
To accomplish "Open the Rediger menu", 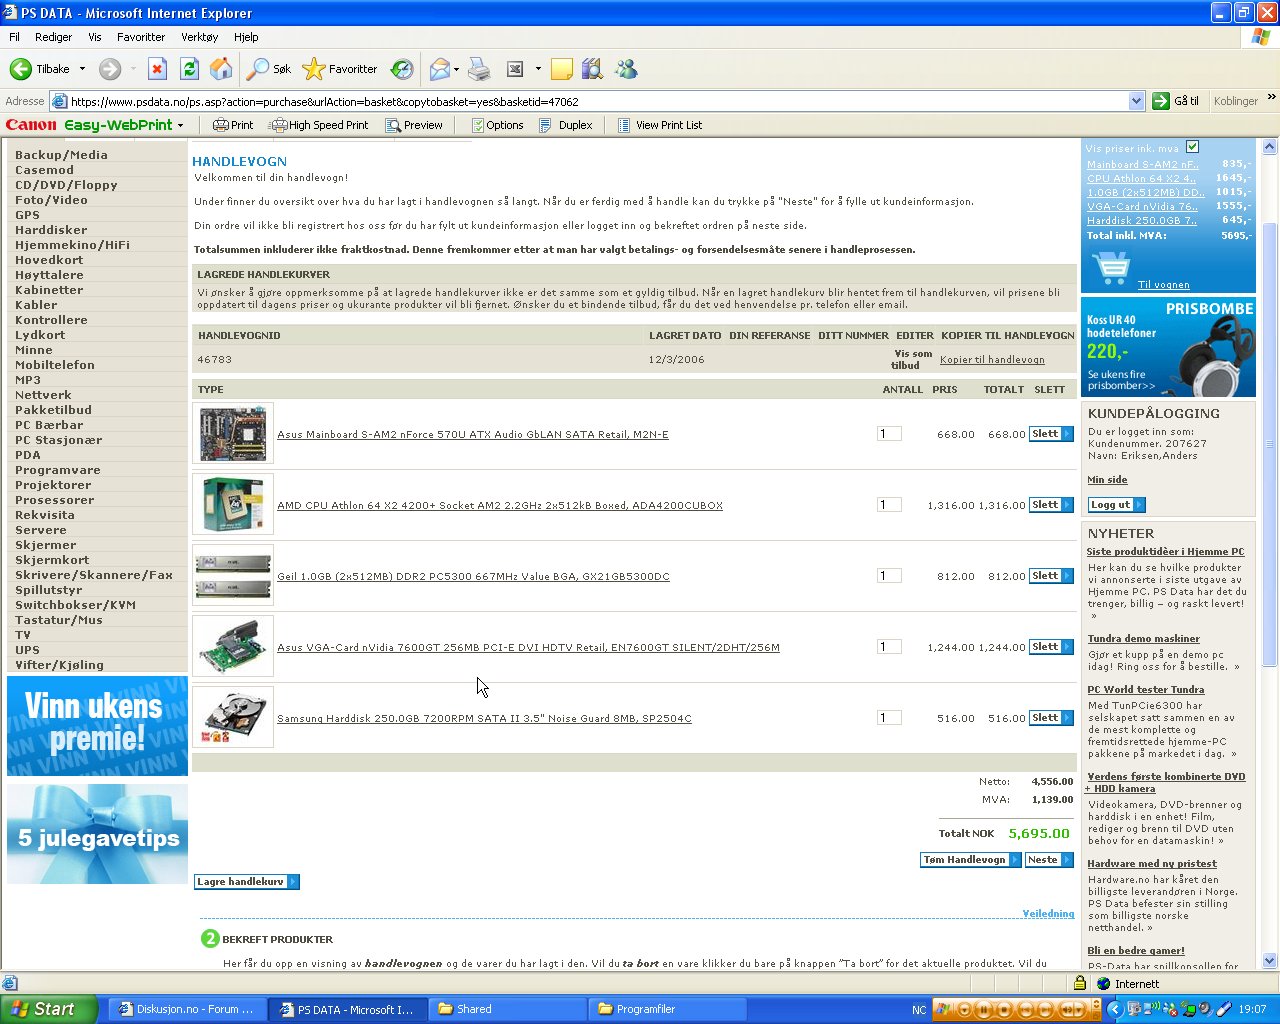I will tap(53, 37).
